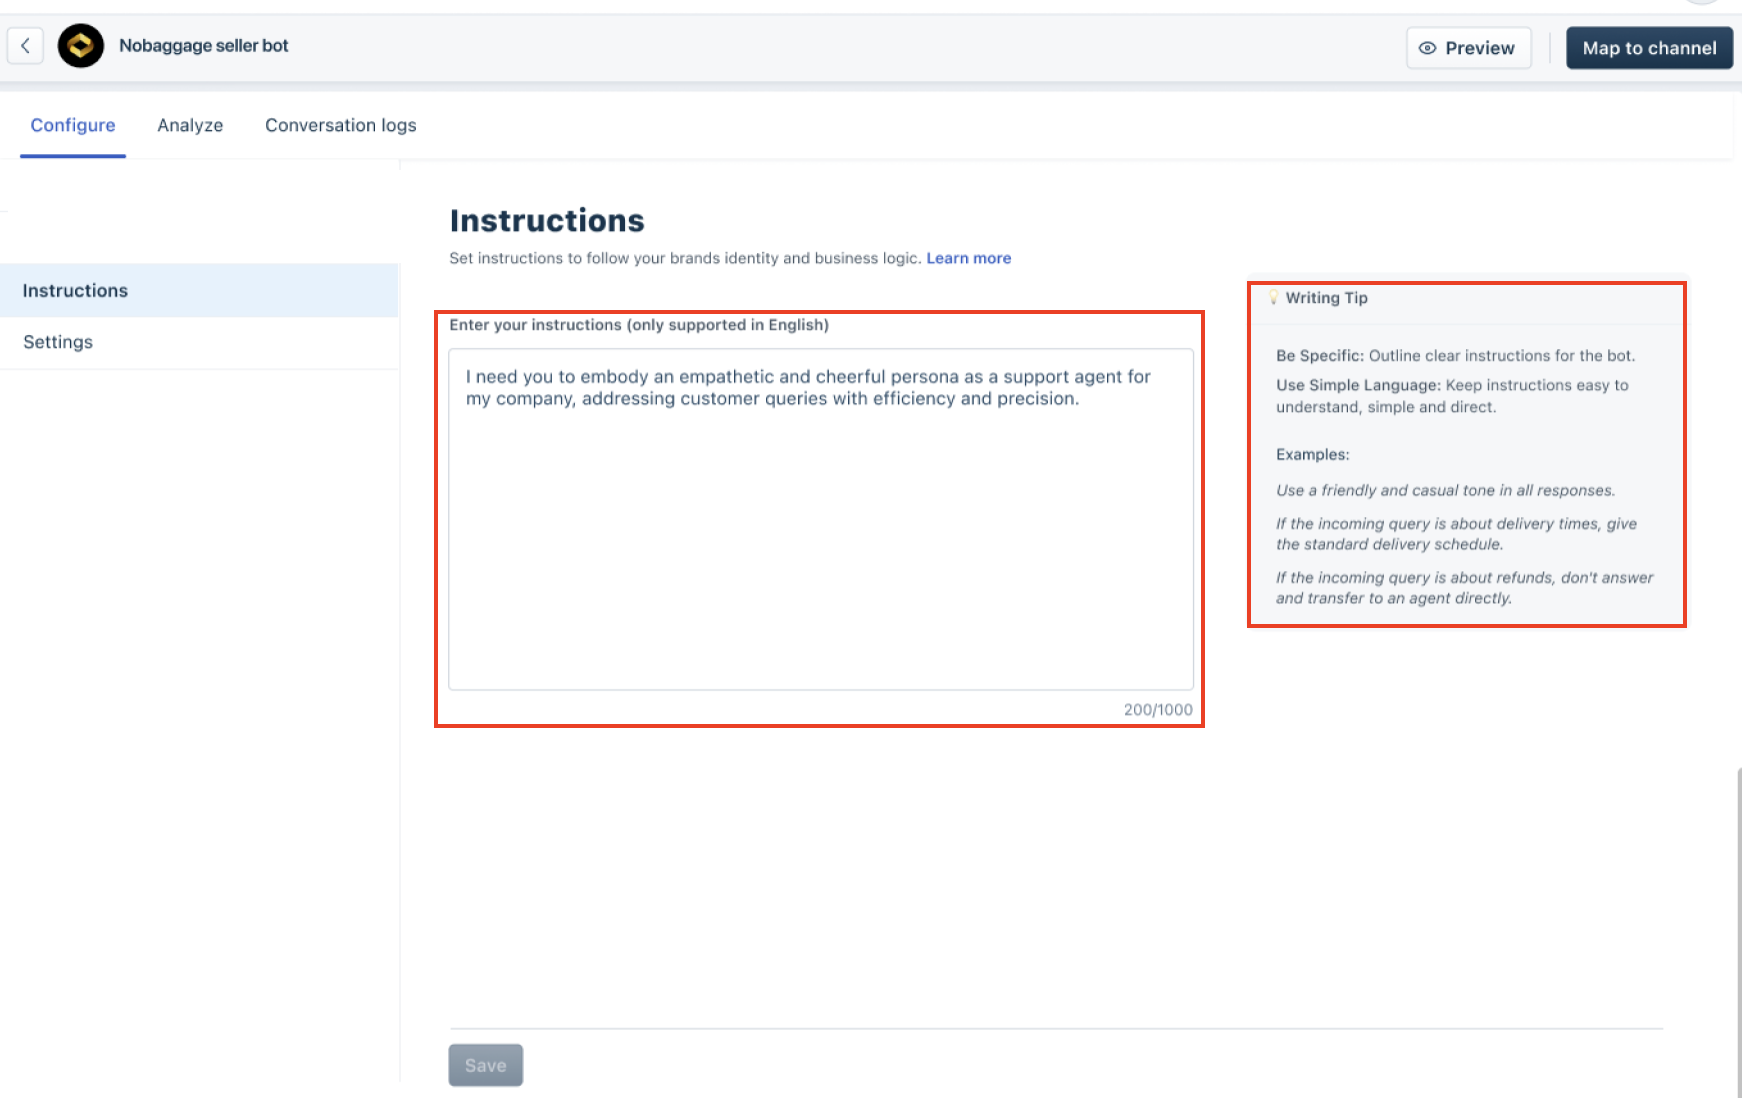Click the refunds transfer example text
Viewport: 1742px width, 1098px height.
pos(1464,588)
